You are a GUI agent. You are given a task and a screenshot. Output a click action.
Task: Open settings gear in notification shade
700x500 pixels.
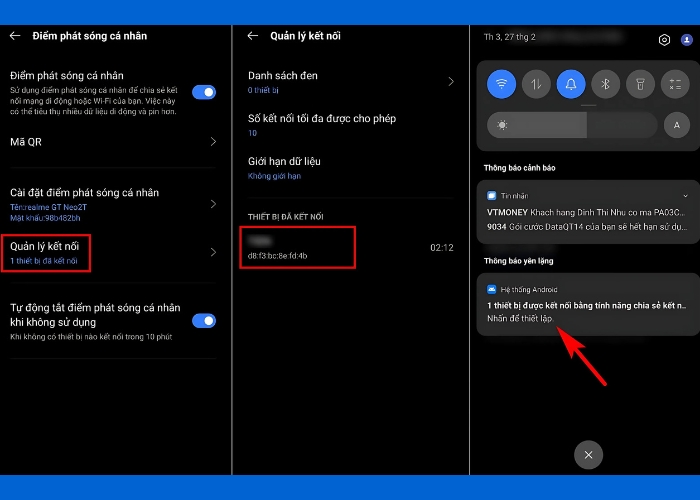pos(665,40)
